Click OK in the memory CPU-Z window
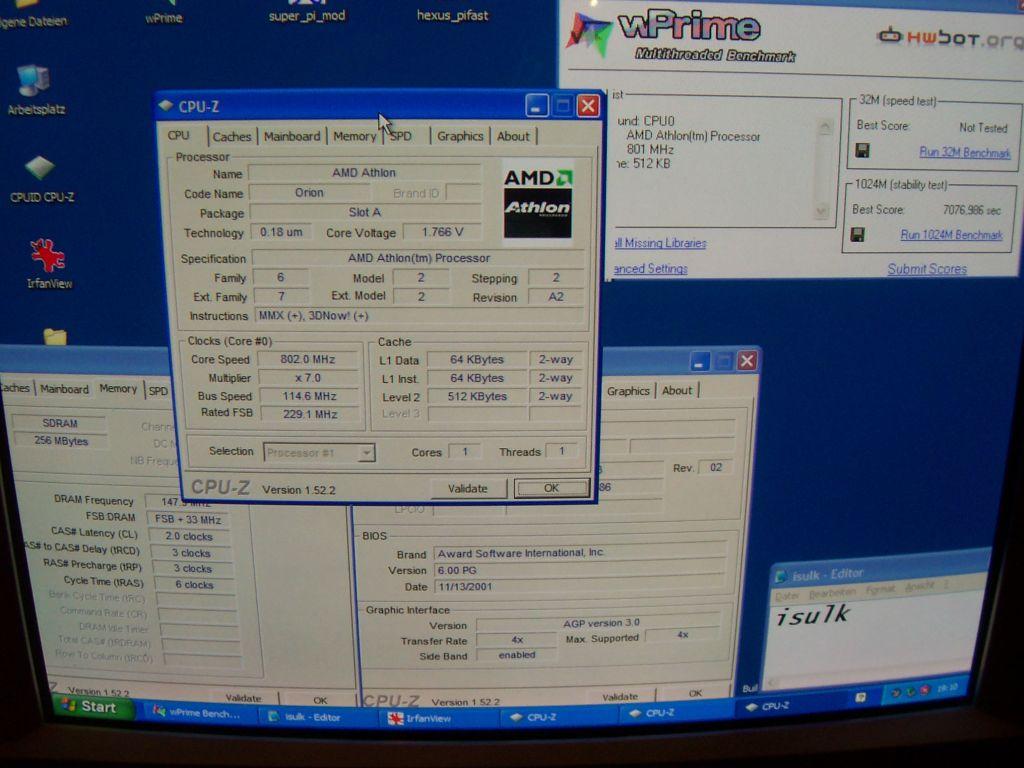 320,699
